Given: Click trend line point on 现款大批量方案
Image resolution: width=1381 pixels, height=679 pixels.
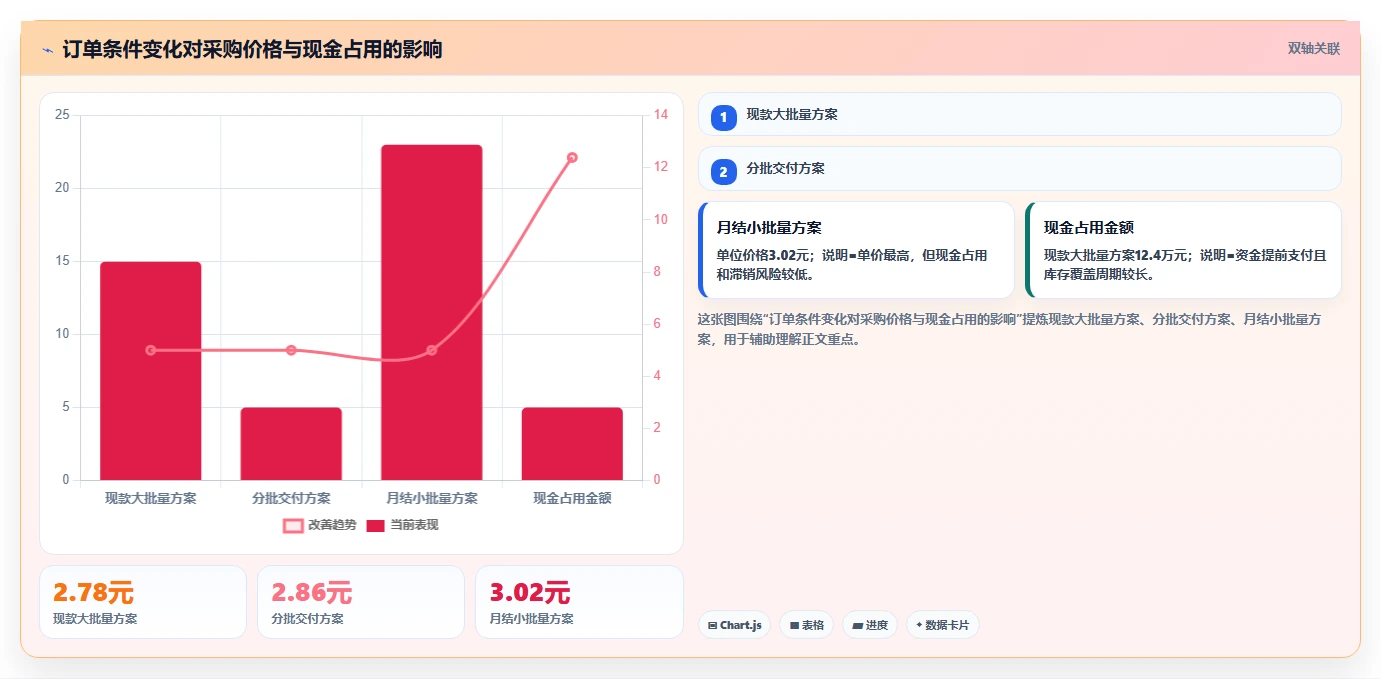Looking at the screenshot, I should pos(151,350).
